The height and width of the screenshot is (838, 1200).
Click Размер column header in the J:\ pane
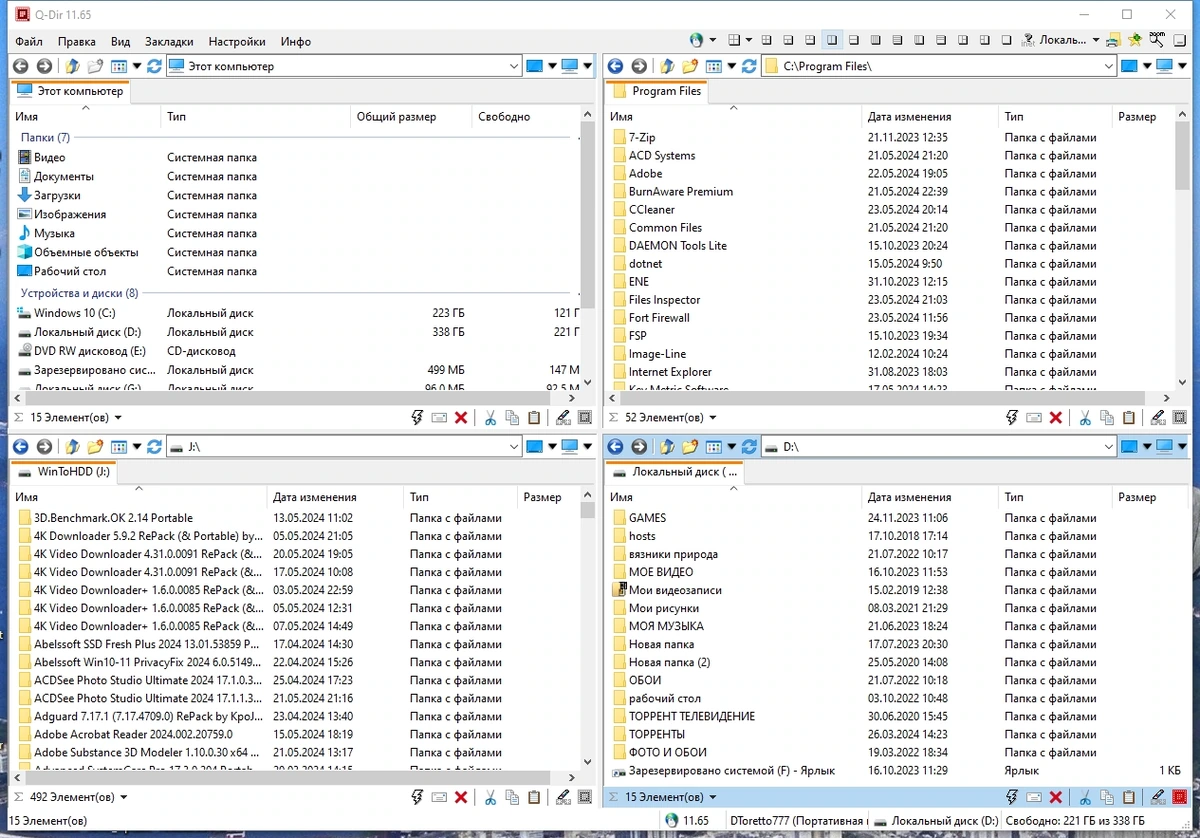[x=546, y=497]
